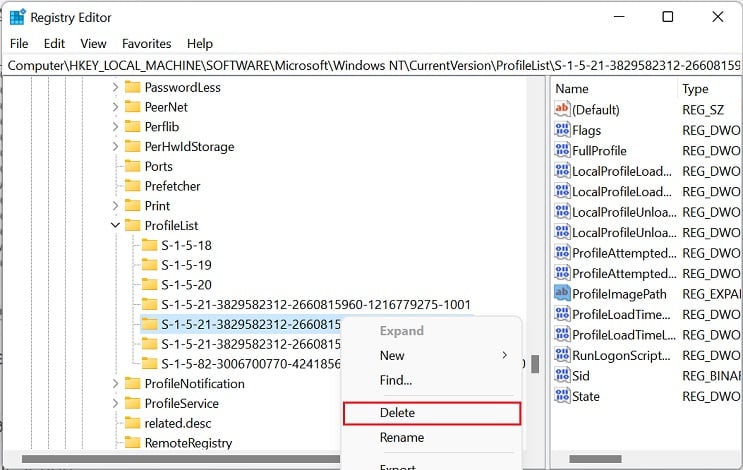Expand the Print key

[115, 206]
